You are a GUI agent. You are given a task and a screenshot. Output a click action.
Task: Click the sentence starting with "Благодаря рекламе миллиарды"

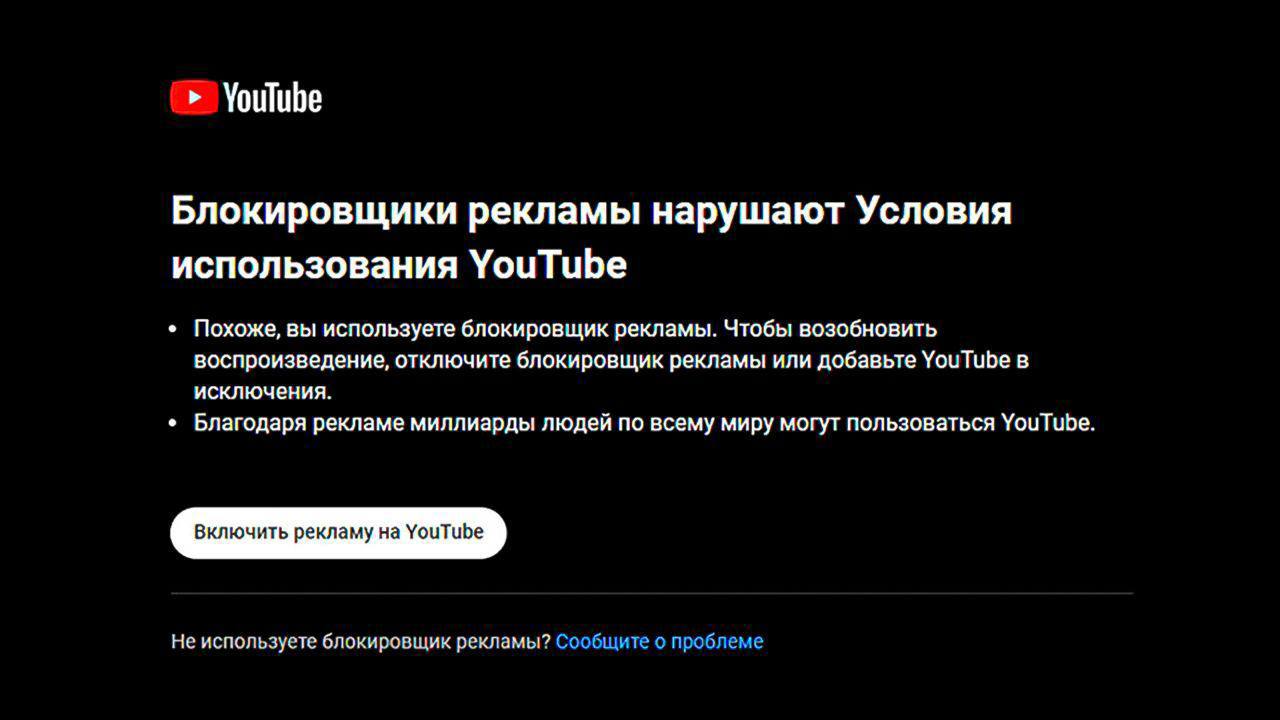(x=645, y=423)
